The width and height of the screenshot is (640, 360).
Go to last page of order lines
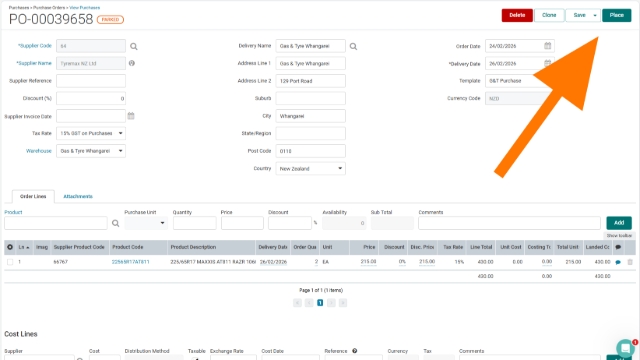click(343, 303)
